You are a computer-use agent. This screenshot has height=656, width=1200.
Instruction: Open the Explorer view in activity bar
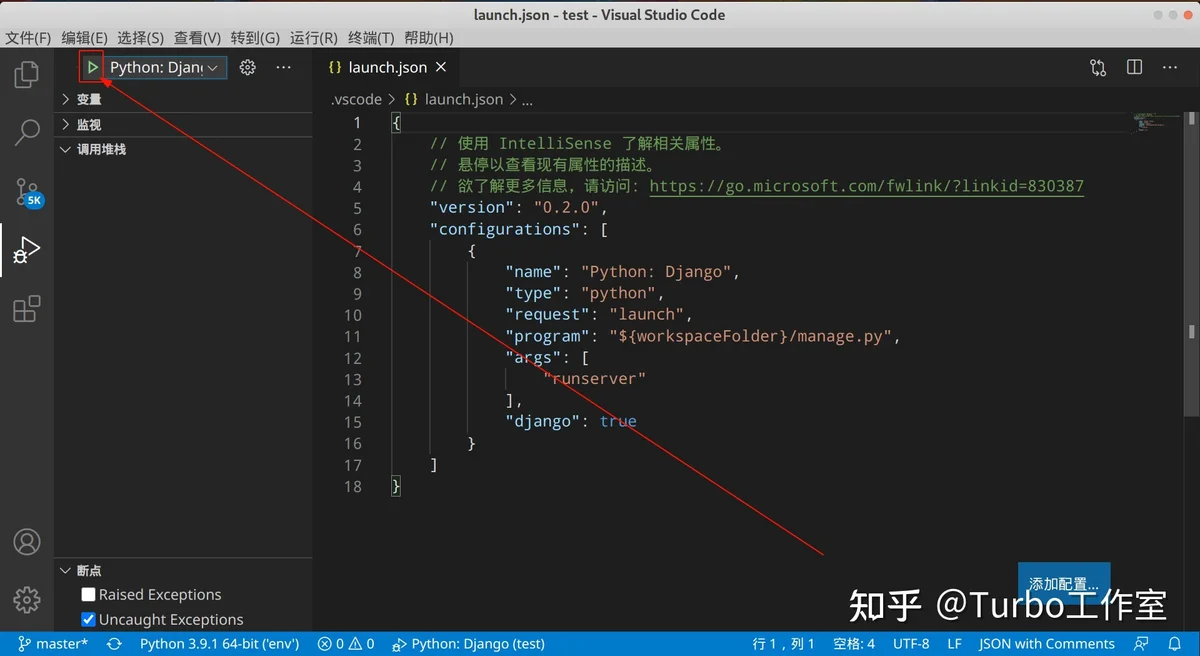pos(27,75)
